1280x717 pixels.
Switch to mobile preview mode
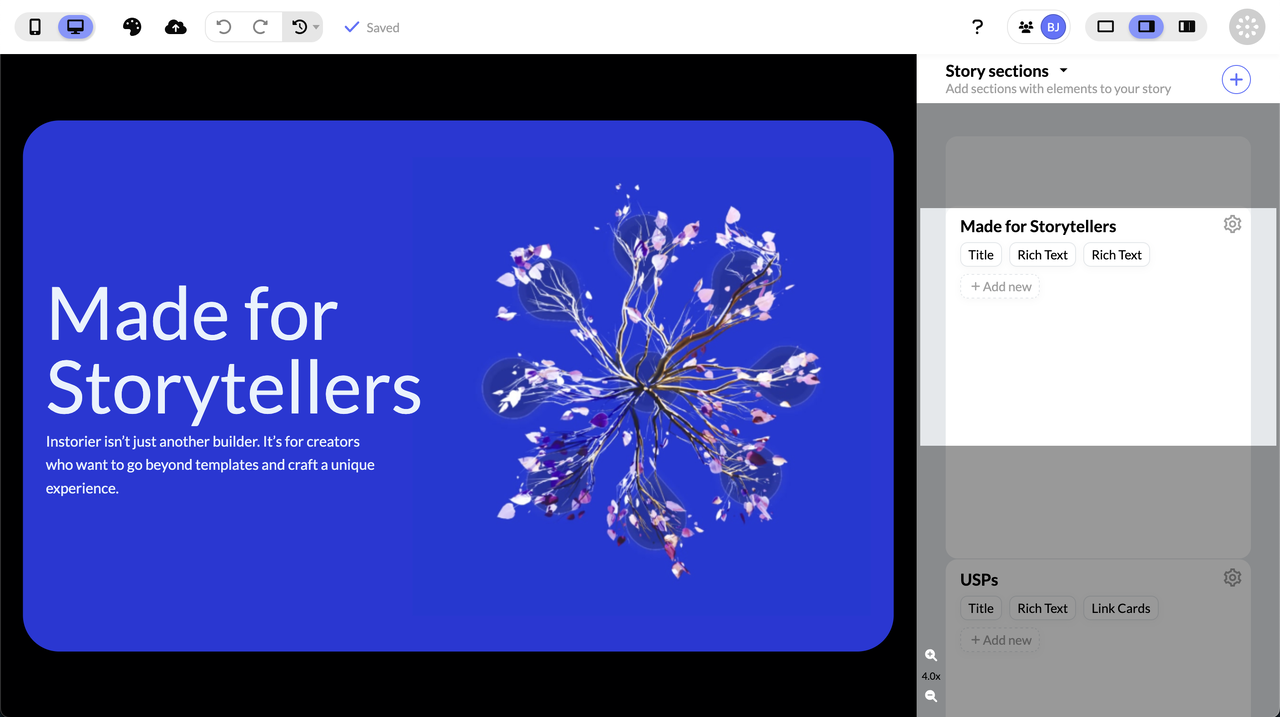[35, 27]
